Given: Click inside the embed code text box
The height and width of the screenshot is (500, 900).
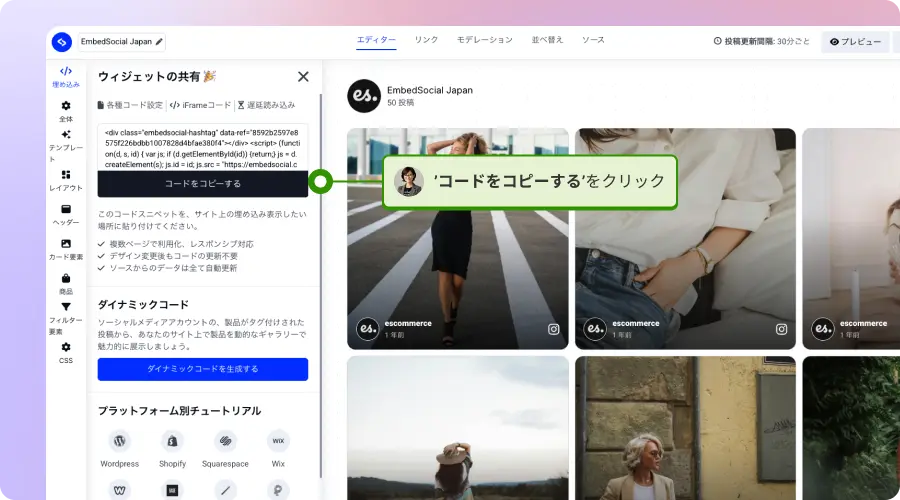Looking at the screenshot, I should 203,147.
